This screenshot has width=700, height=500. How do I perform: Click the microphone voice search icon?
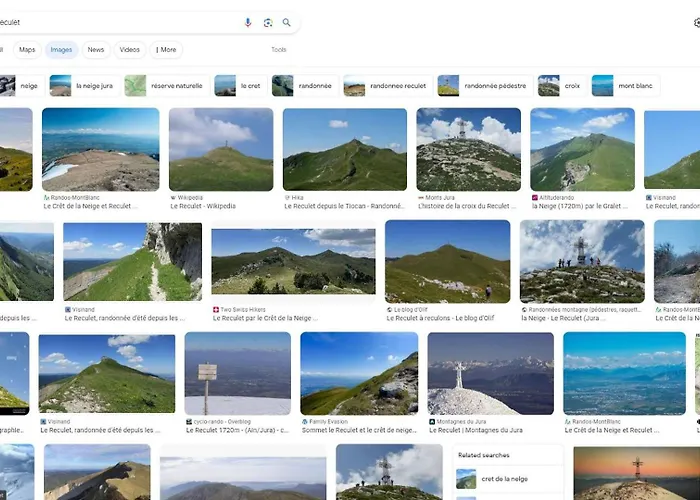tap(248, 22)
